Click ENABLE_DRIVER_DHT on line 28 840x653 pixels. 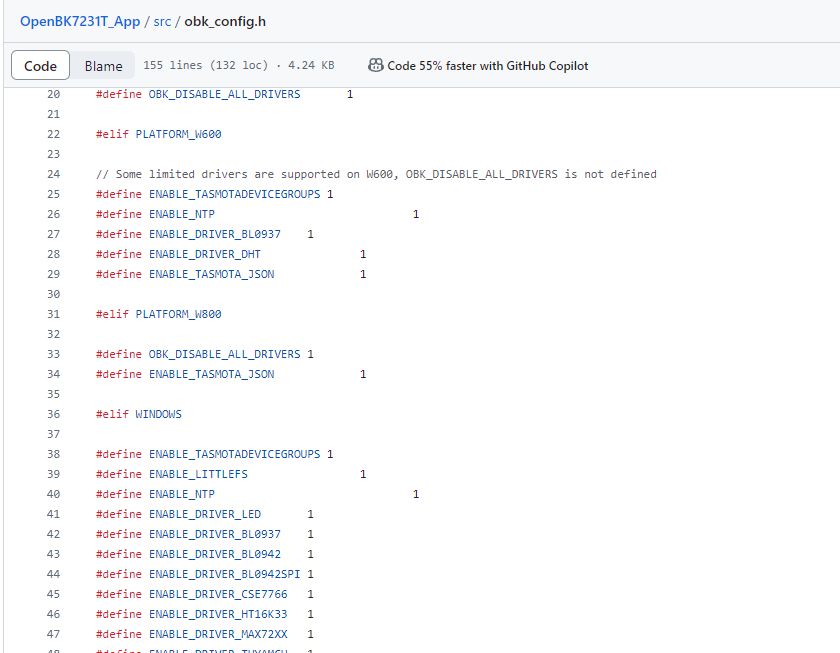[x=205, y=254]
